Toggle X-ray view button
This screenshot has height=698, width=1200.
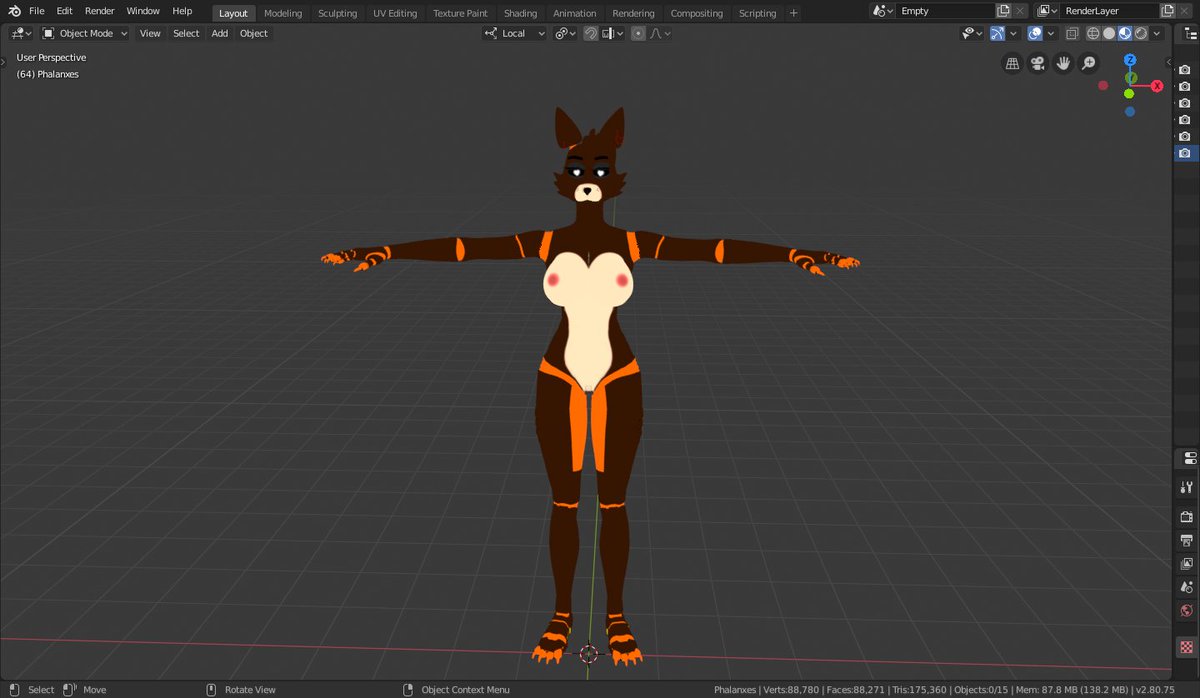(x=1072, y=33)
